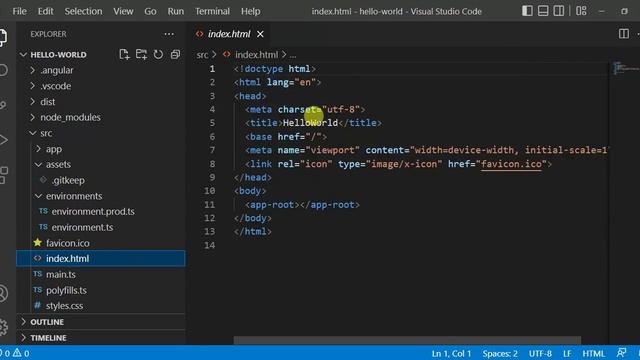
Task: Select index.html in the file tree
Action: (x=101, y=258)
